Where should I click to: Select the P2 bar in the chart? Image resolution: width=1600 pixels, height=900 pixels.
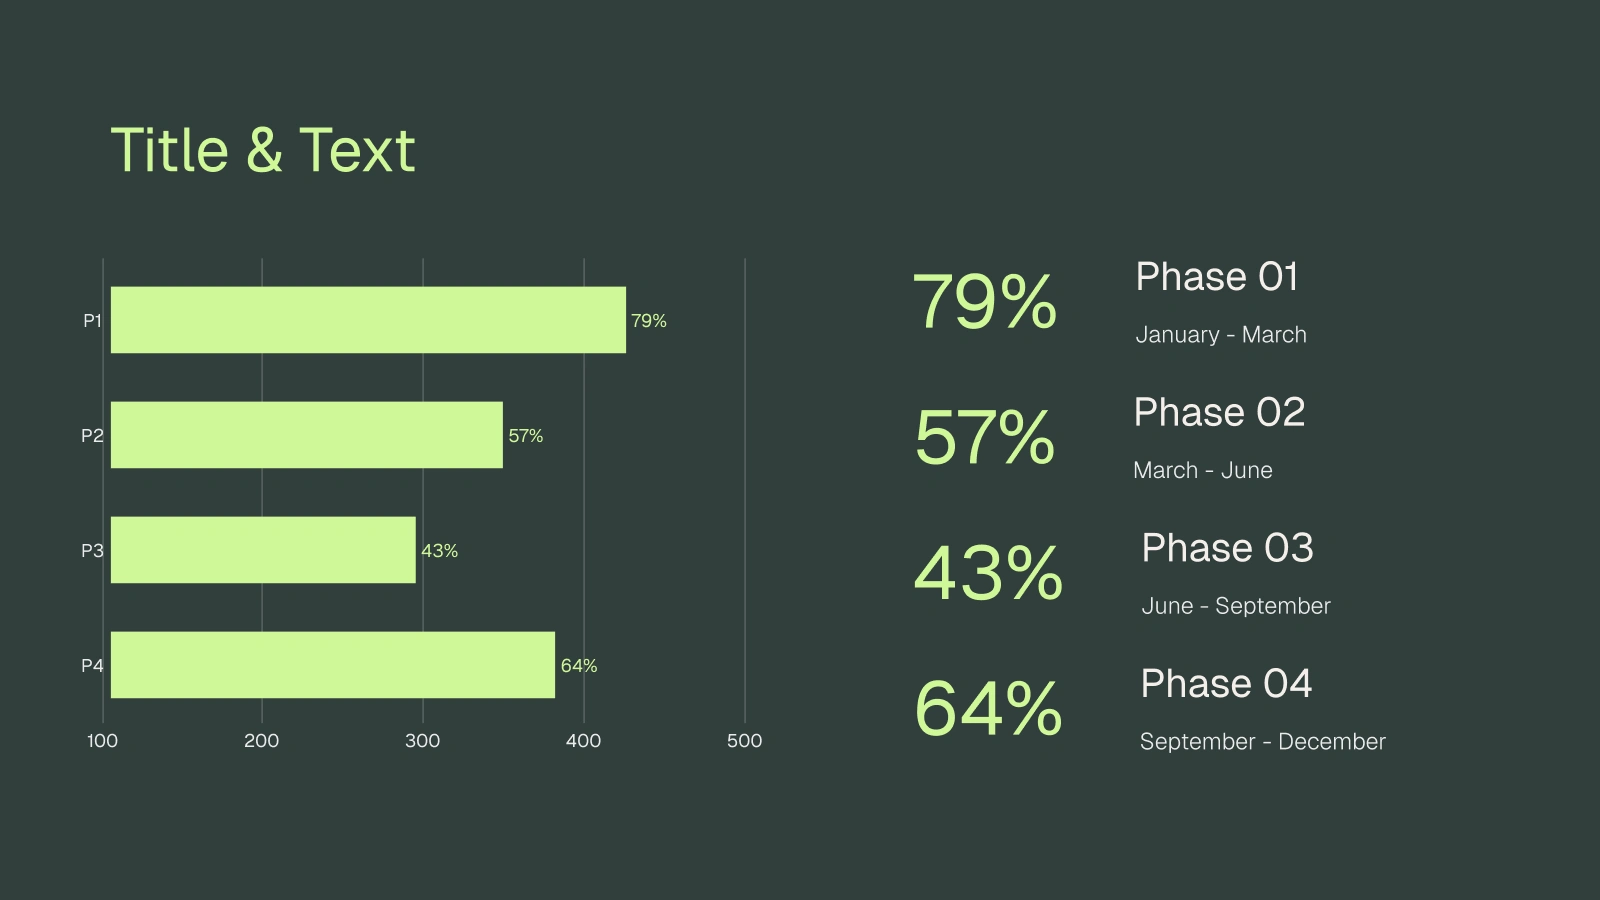(306, 435)
